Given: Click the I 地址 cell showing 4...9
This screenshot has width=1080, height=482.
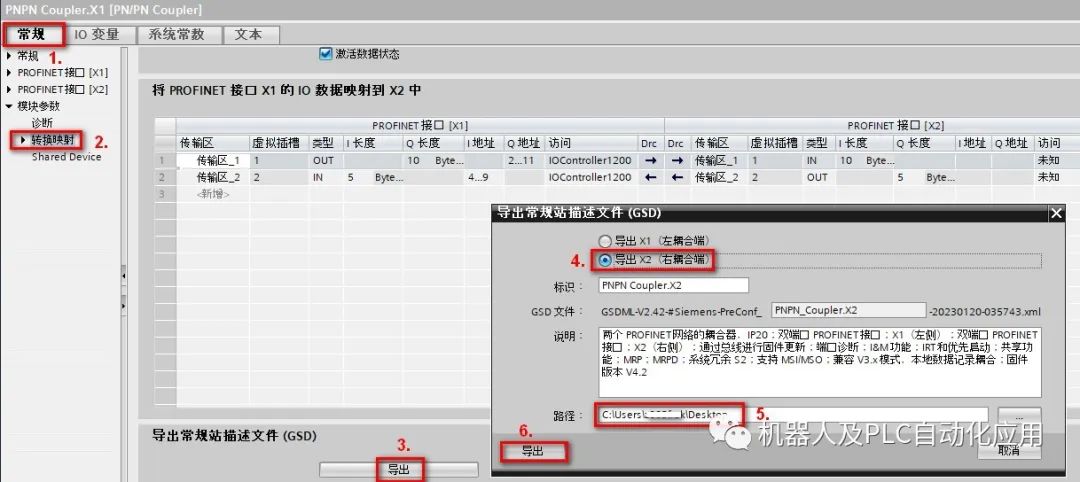Looking at the screenshot, I should (485, 178).
